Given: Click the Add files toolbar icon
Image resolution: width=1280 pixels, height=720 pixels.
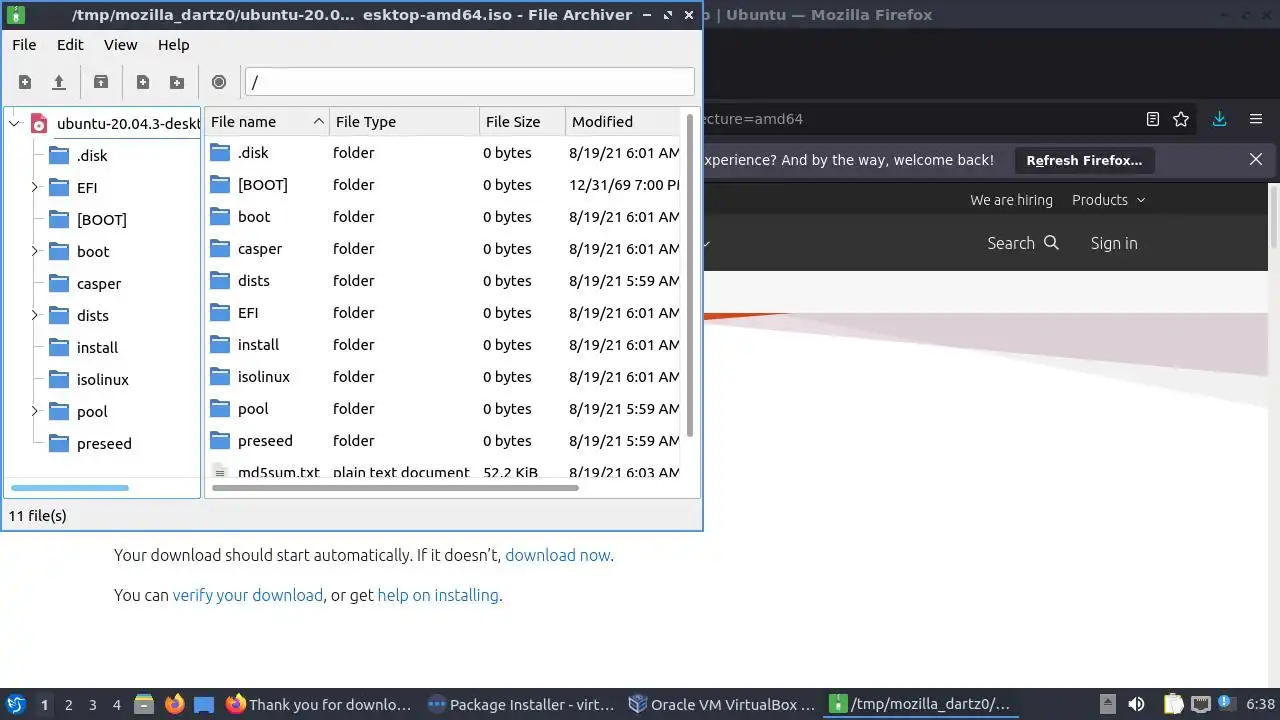Looking at the screenshot, I should click(143, 82).
